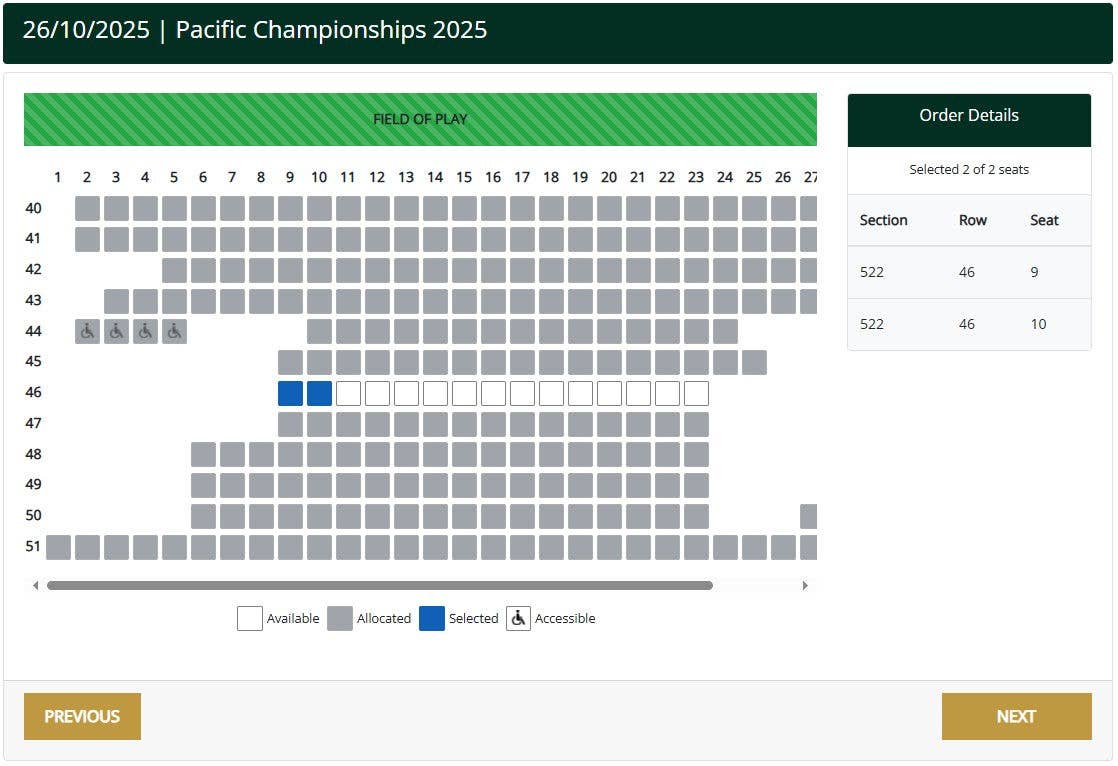Click the white Available legend swatch
The width and height of the screenshot is (1118, 766).
(x=250, y=618)
